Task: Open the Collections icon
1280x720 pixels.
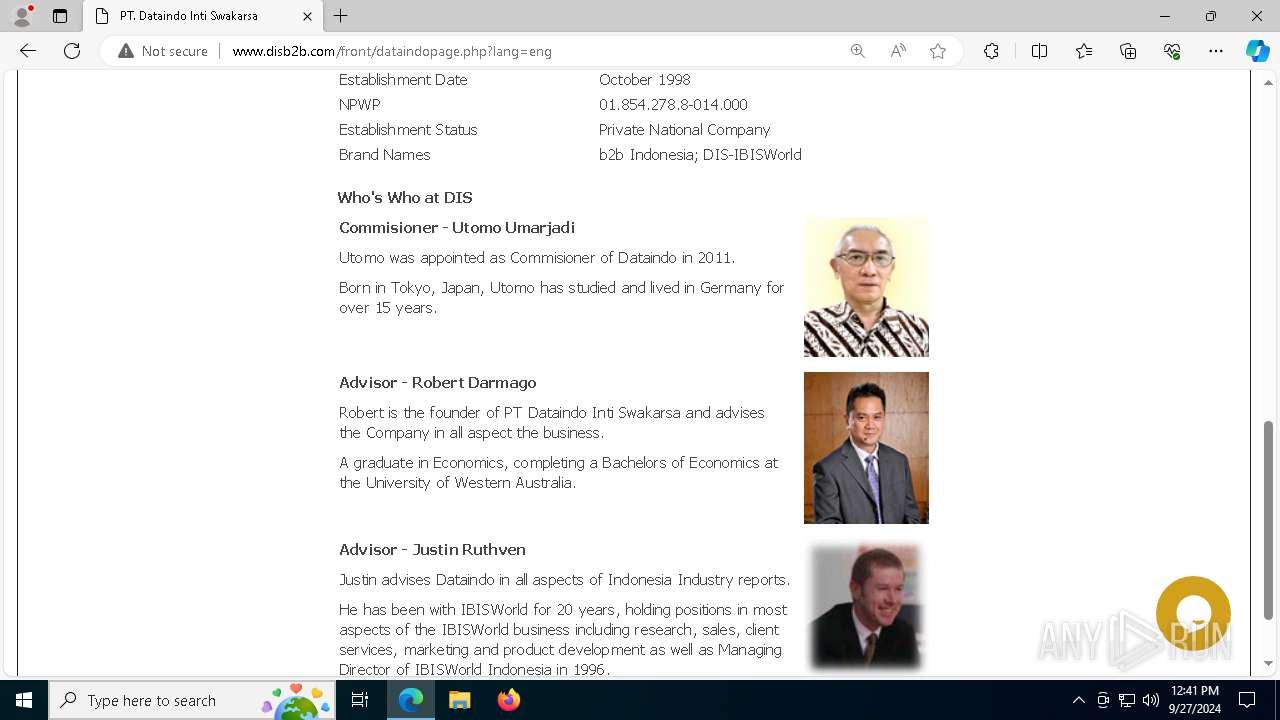Action: pyautogui.click(x=1128, y=51)
